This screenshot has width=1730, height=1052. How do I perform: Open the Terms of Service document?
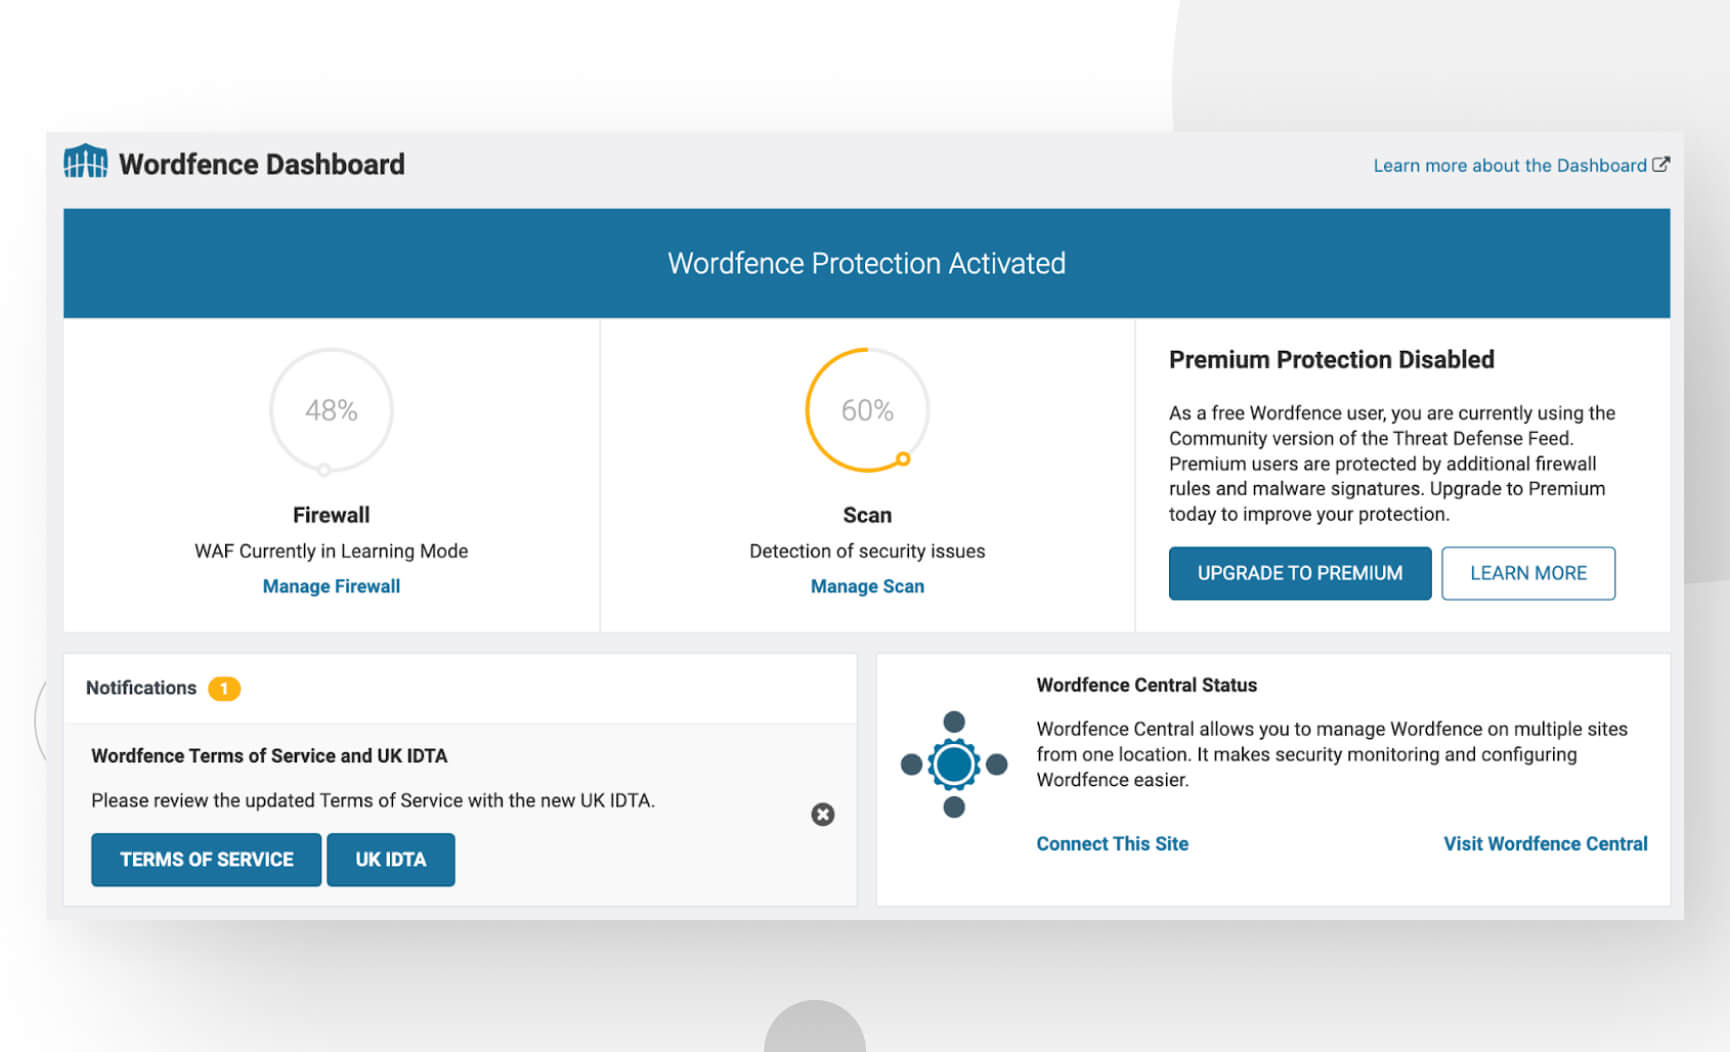tap(206, 859)
